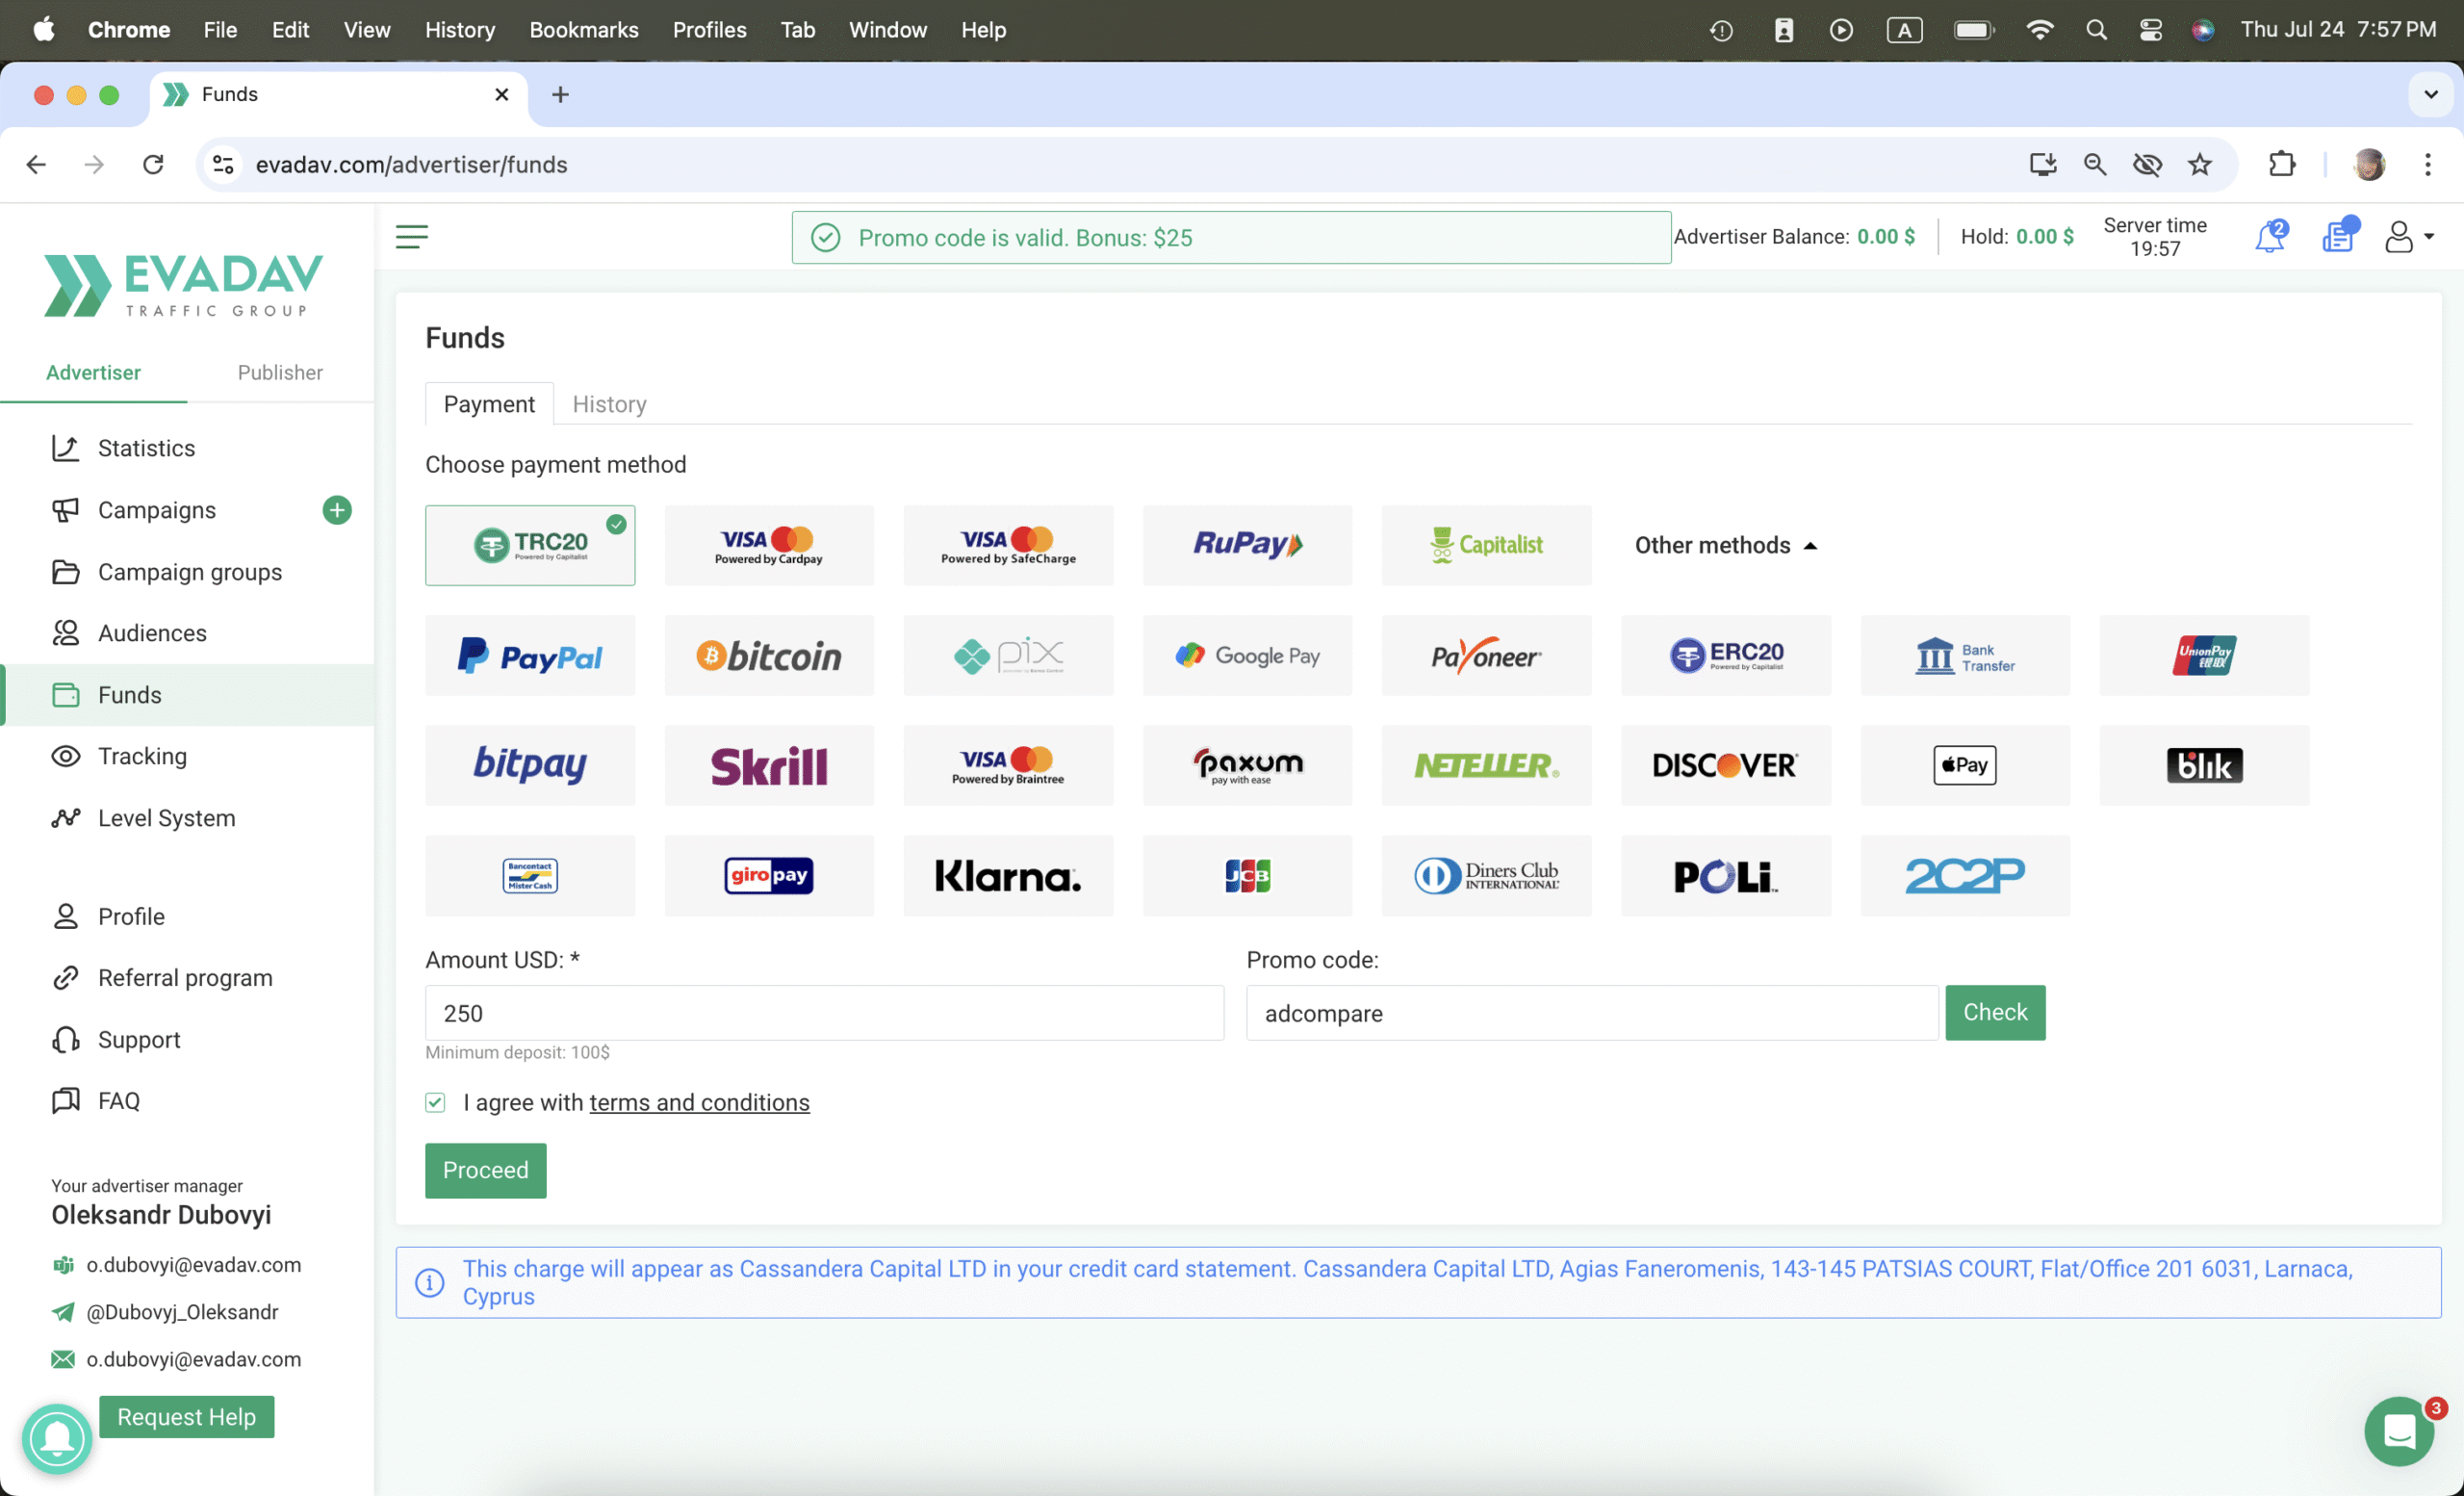This screenshot has height=1496, width=2464.
Task: Switch to the History tab
Action: coord(609,404)
